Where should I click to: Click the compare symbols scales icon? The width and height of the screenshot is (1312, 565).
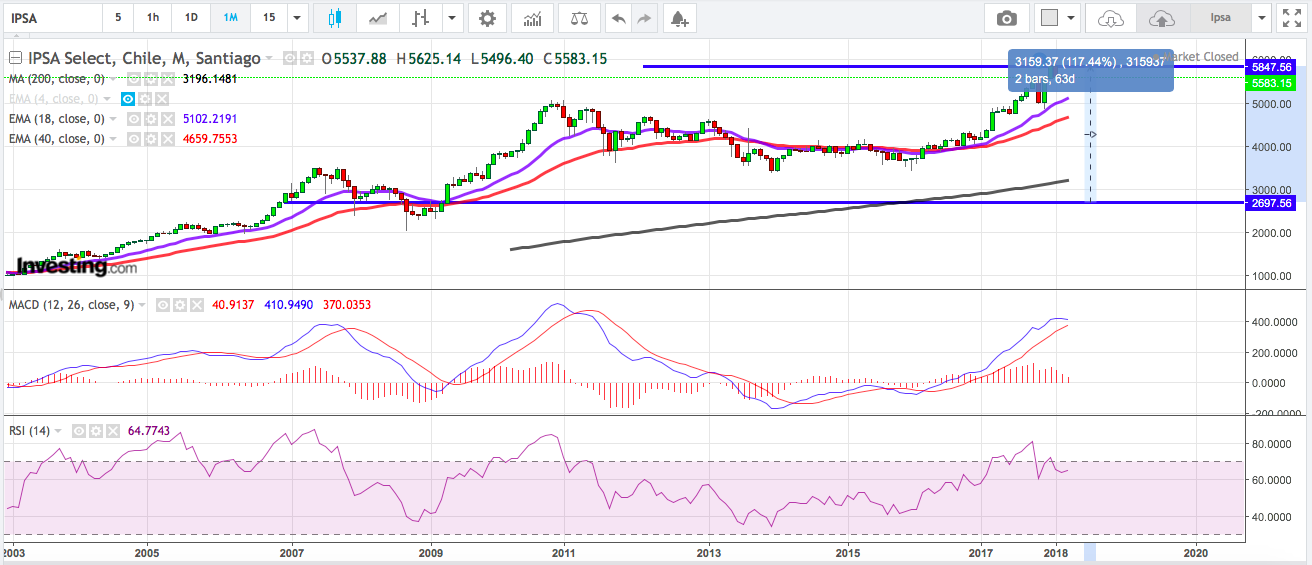(579, 18)
